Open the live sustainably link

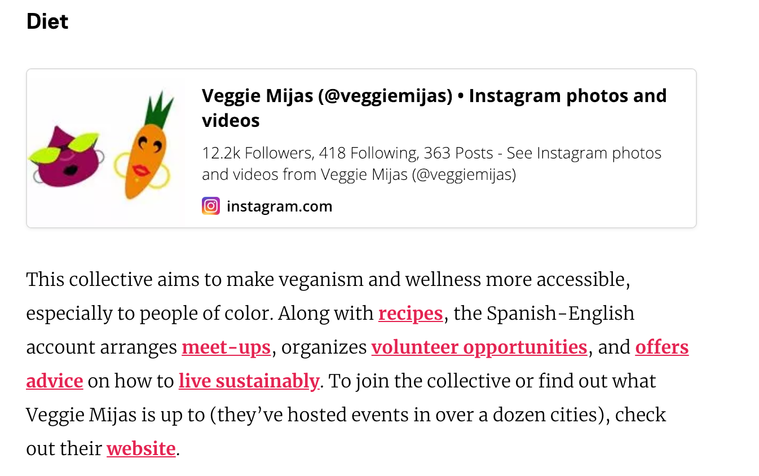249,381
